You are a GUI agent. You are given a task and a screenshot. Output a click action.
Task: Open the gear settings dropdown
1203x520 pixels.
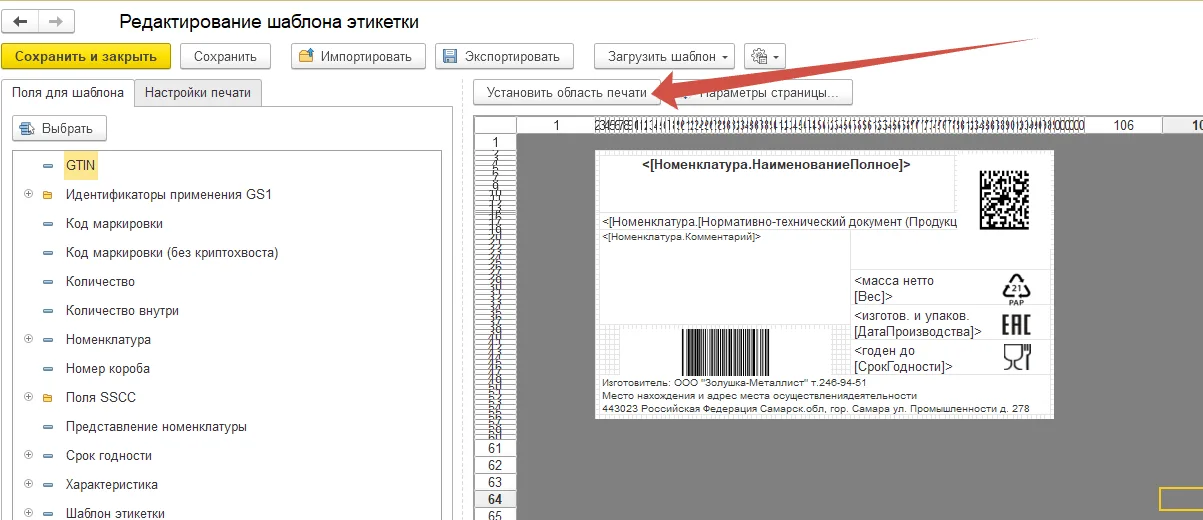click(x=766, y=56)
